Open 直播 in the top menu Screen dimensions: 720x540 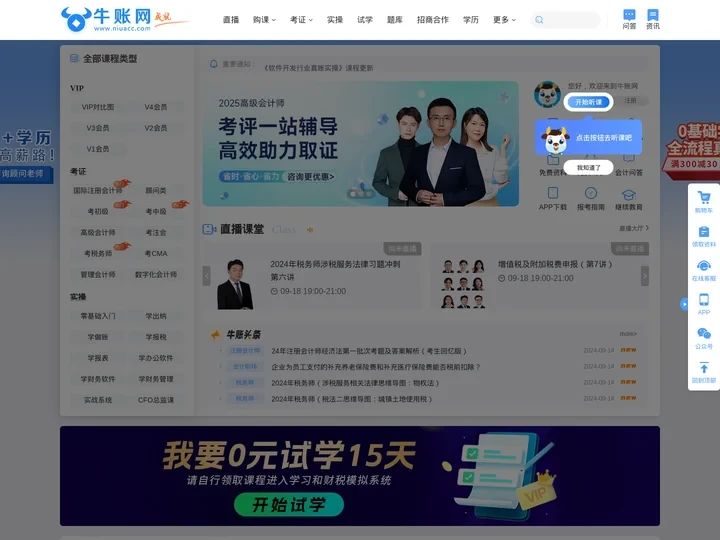[231, 20]
